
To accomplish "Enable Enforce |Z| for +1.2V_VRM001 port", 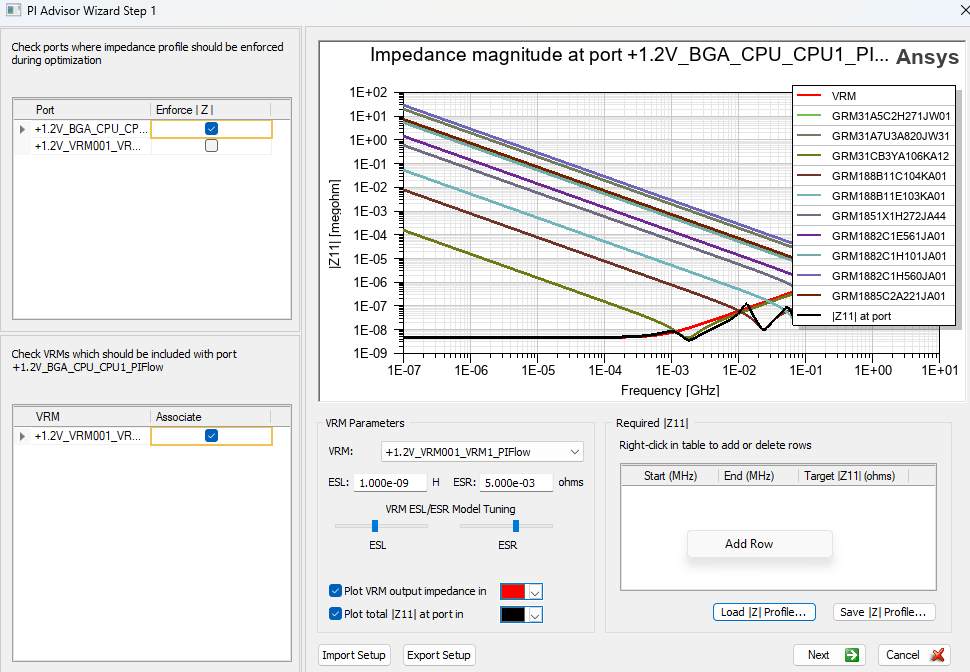I will tap(211, 146).
